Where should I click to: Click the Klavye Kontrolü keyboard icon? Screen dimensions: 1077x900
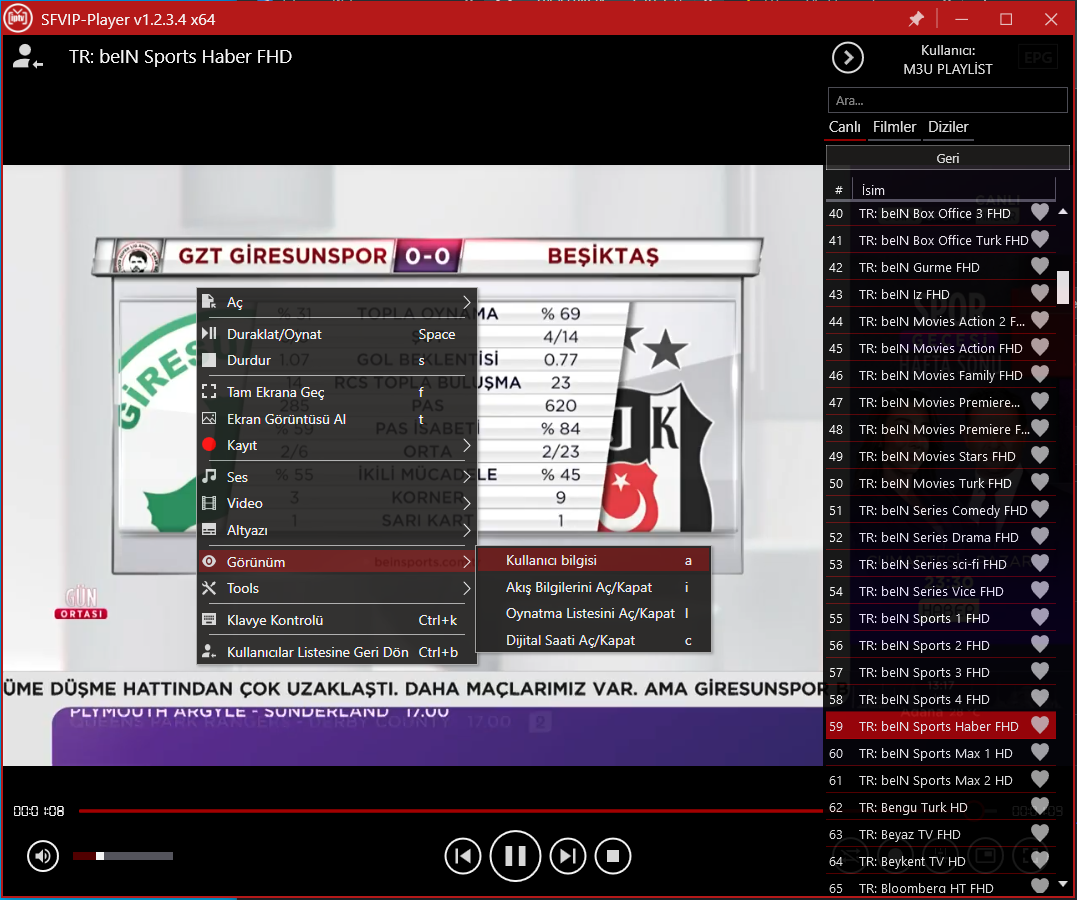pos(209,620)
